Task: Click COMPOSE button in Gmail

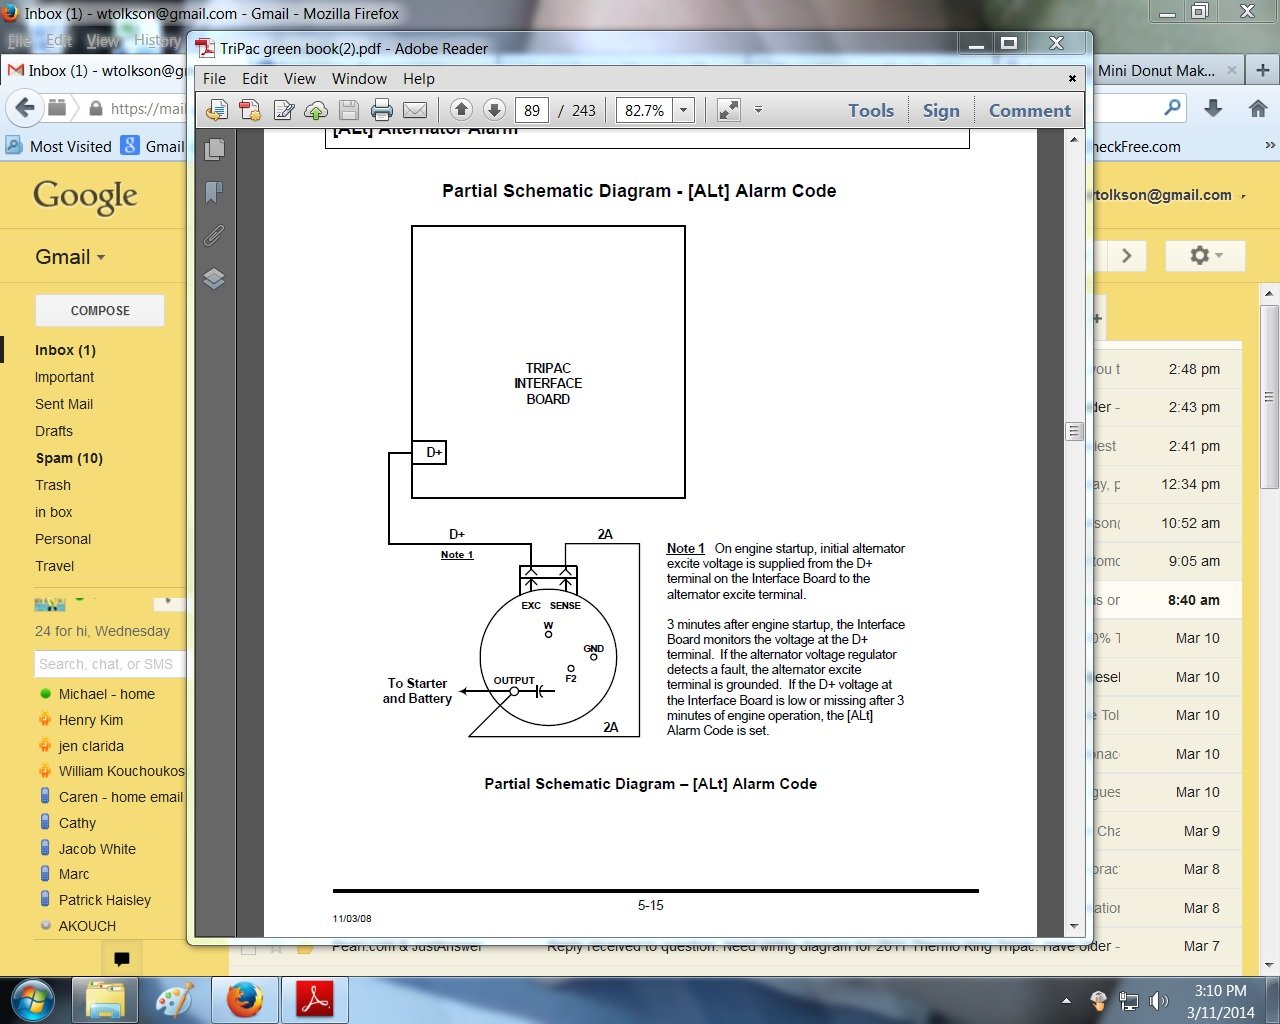Action: point(100,311)
